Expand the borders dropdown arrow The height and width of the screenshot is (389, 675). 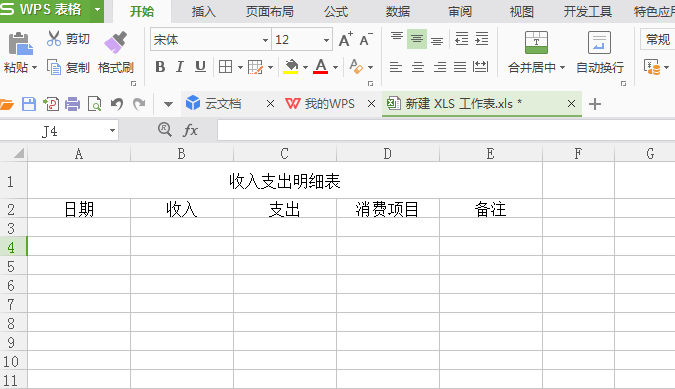click(x=240, y=67)
